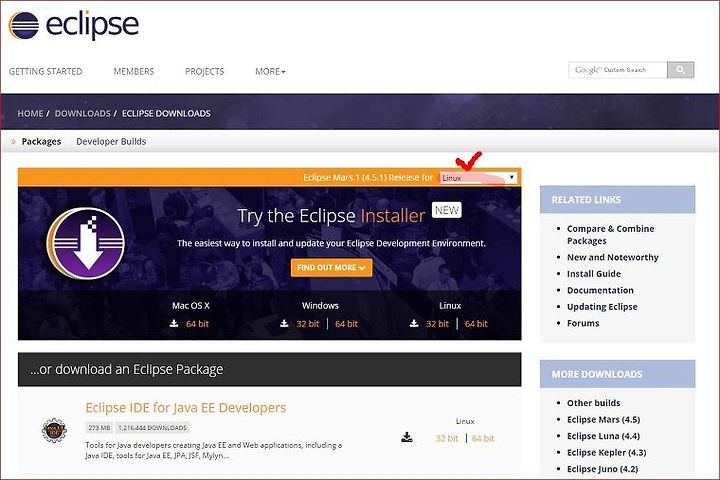The height and width of the screenshot is (480, 720).
Task: Click the search magnifier button
Action: 680,70
